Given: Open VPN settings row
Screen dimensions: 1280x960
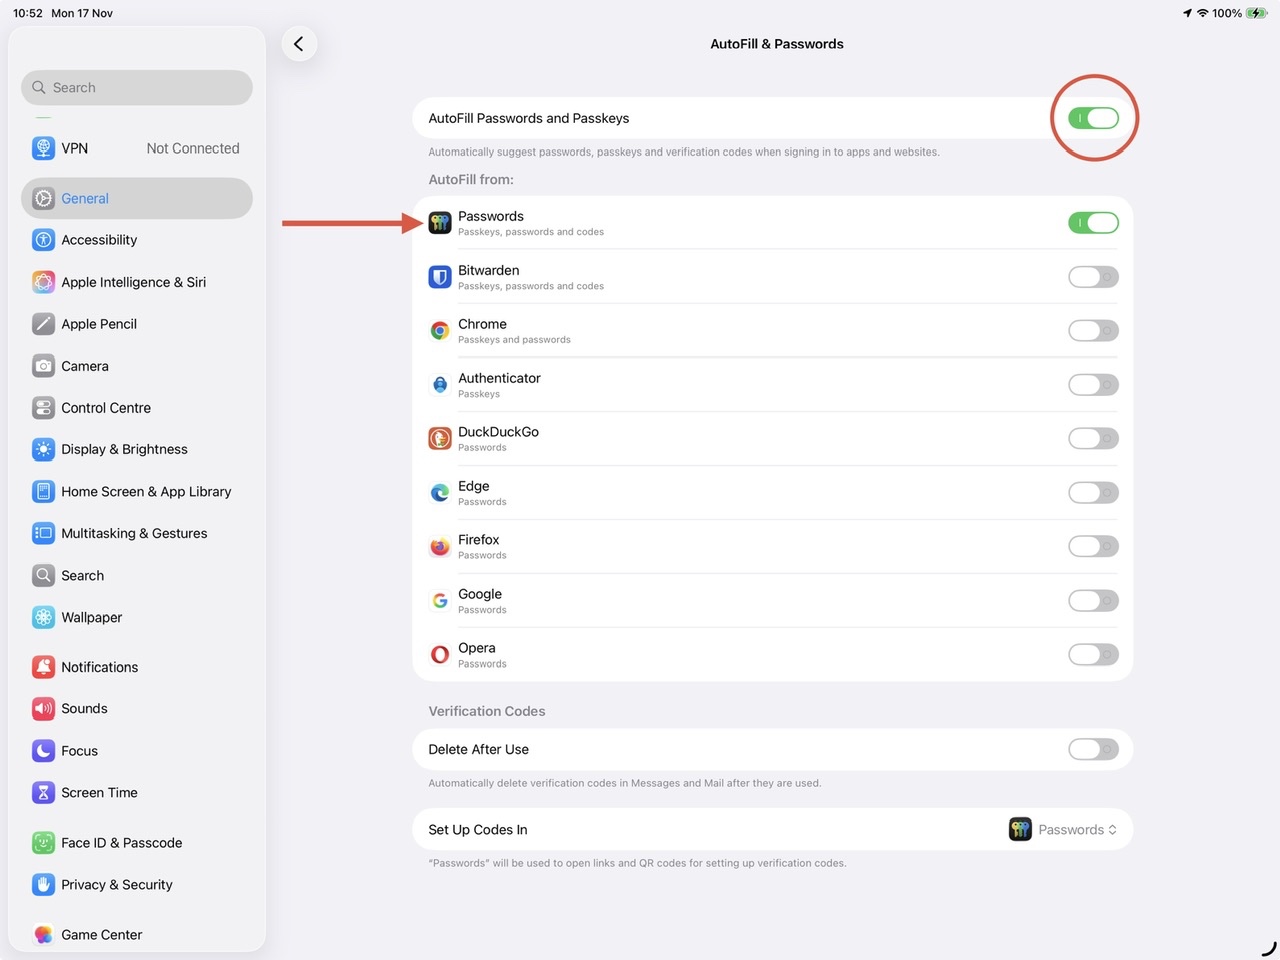Looking at the screenshot, I should click(x=137, y=148).
